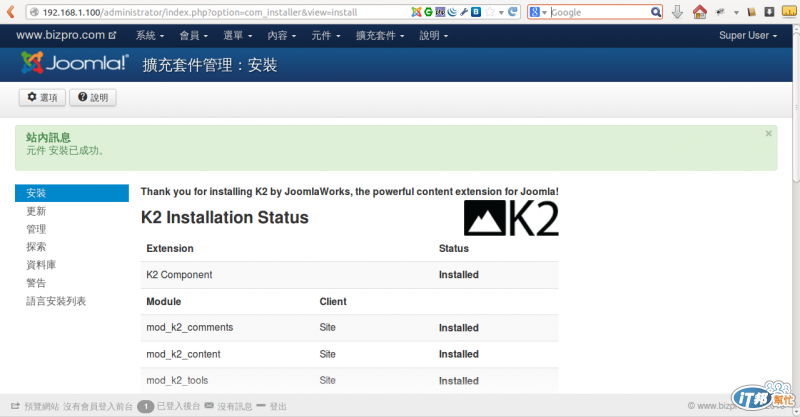Open the 選單 menu
Viewport: 800px width, 417px height.
[237, 35]
